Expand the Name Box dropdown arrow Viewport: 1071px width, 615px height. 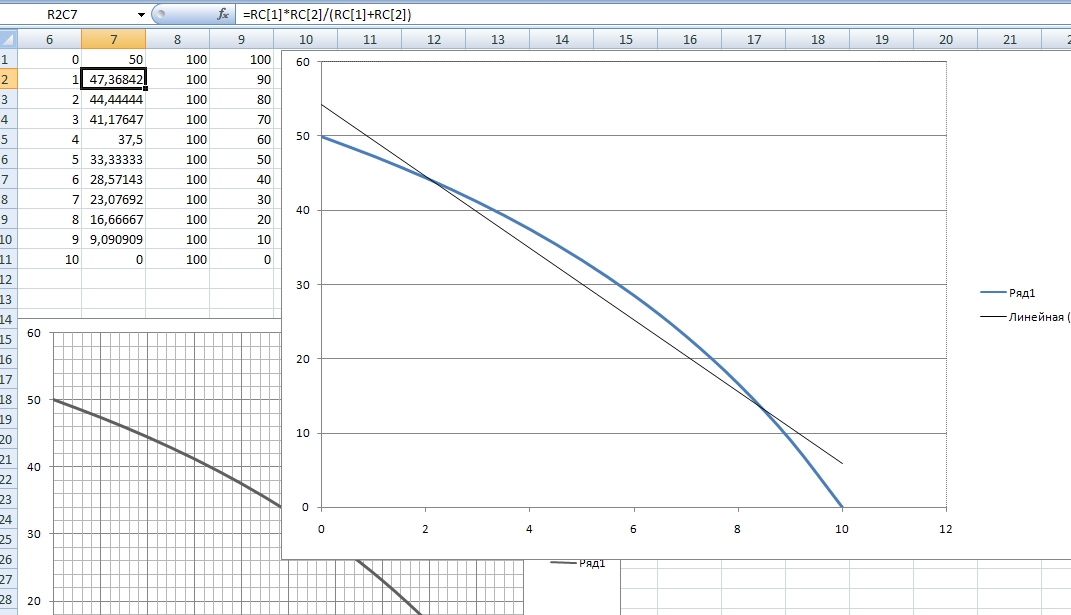141,14
